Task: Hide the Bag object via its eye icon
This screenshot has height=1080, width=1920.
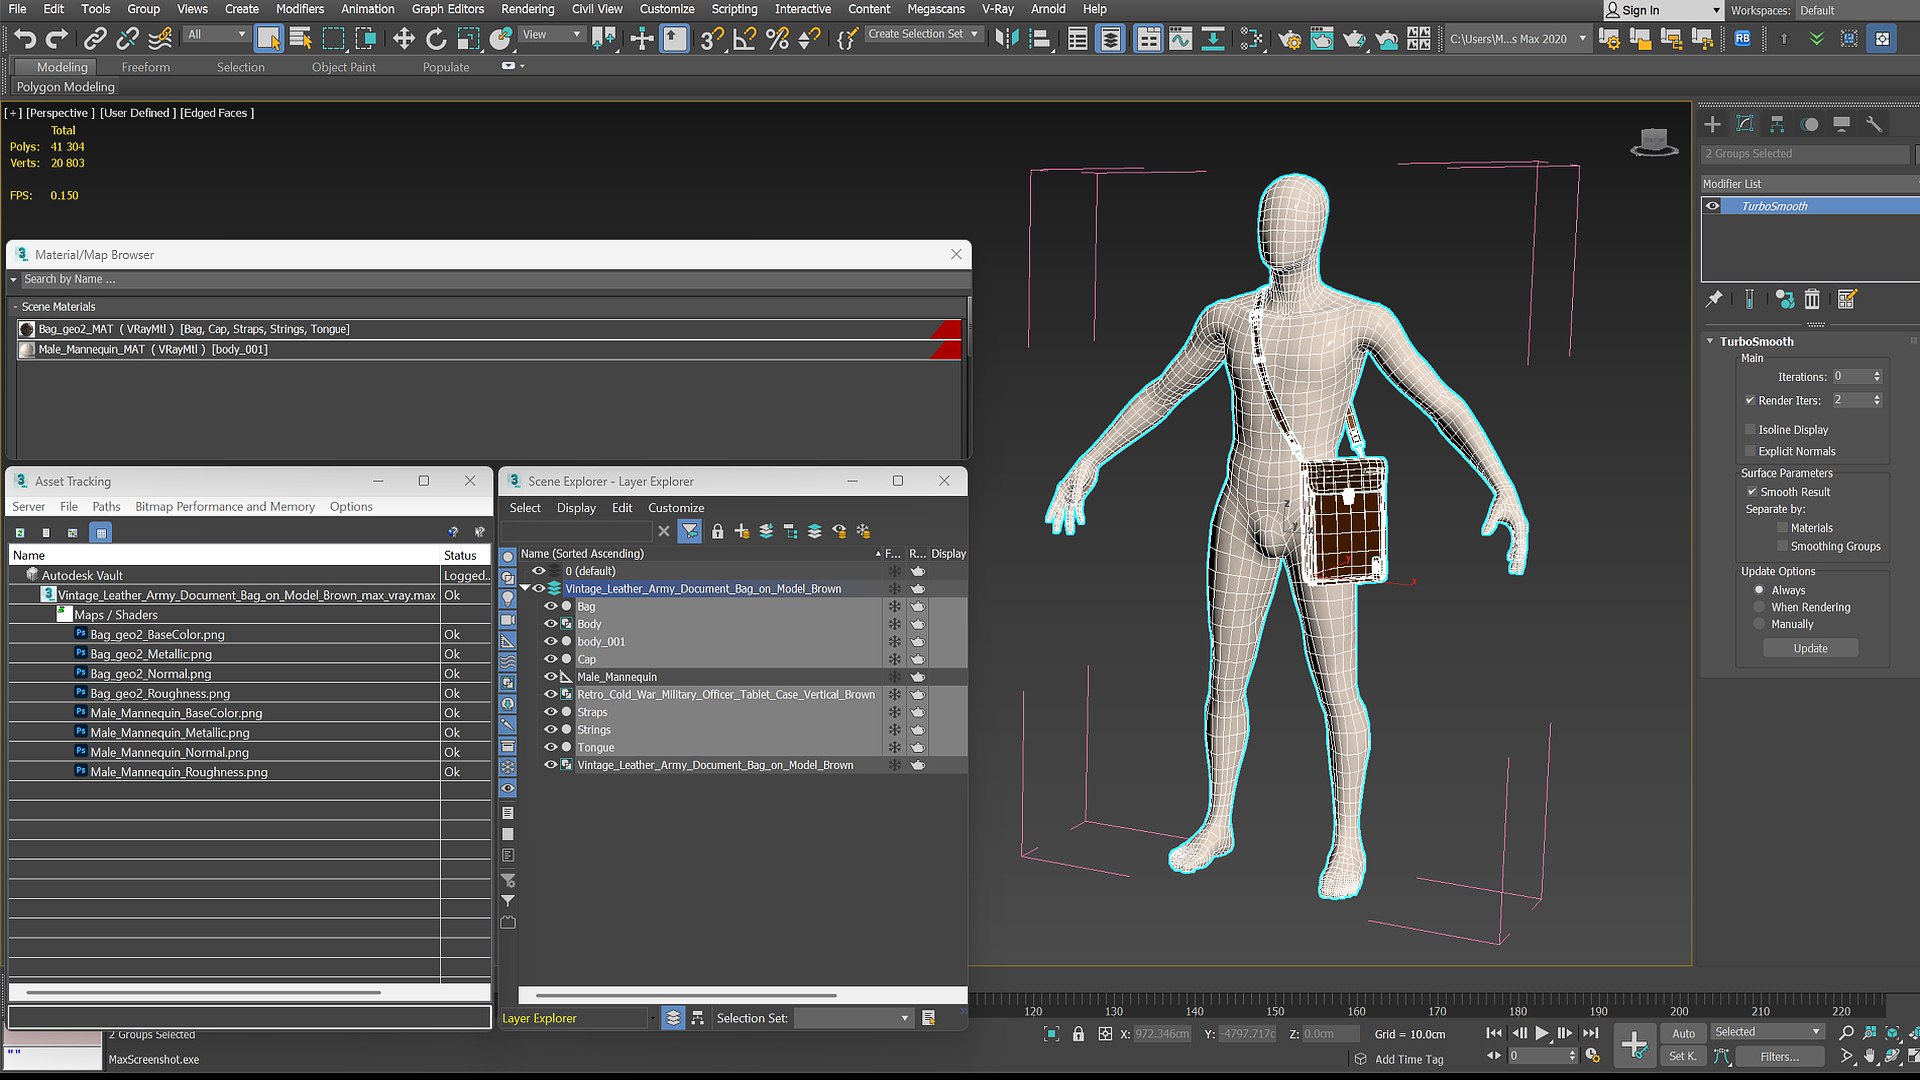Action: click(x=550, y=606)
